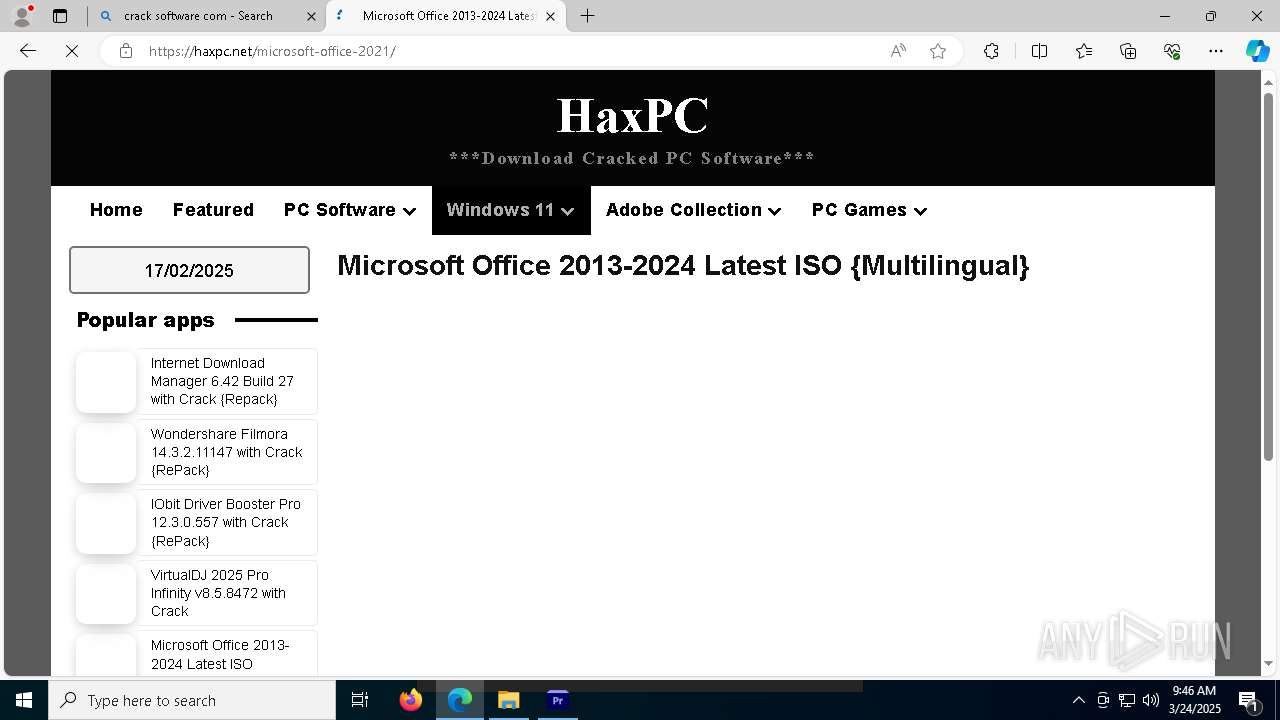1280x720 pixels.
Task: Open the notification center icon
Action: pyautogui.click(x=1249, y=700)
